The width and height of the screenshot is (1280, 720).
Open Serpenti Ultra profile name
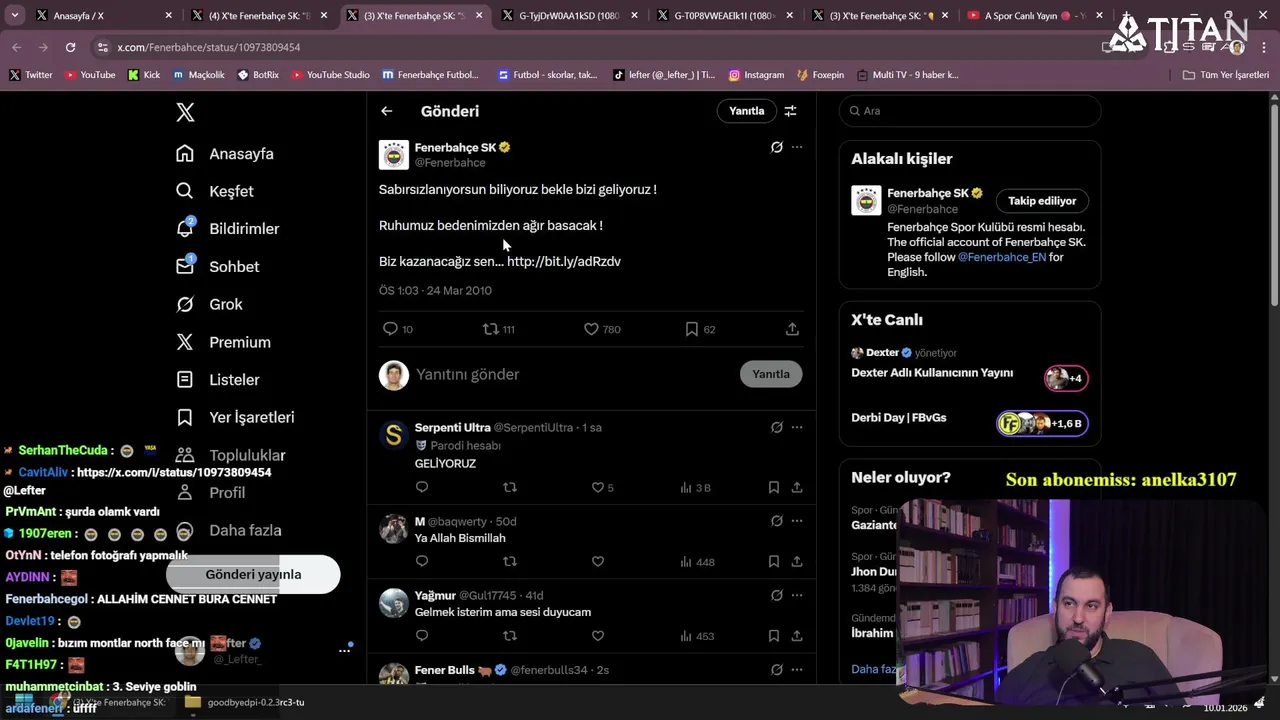453,428
